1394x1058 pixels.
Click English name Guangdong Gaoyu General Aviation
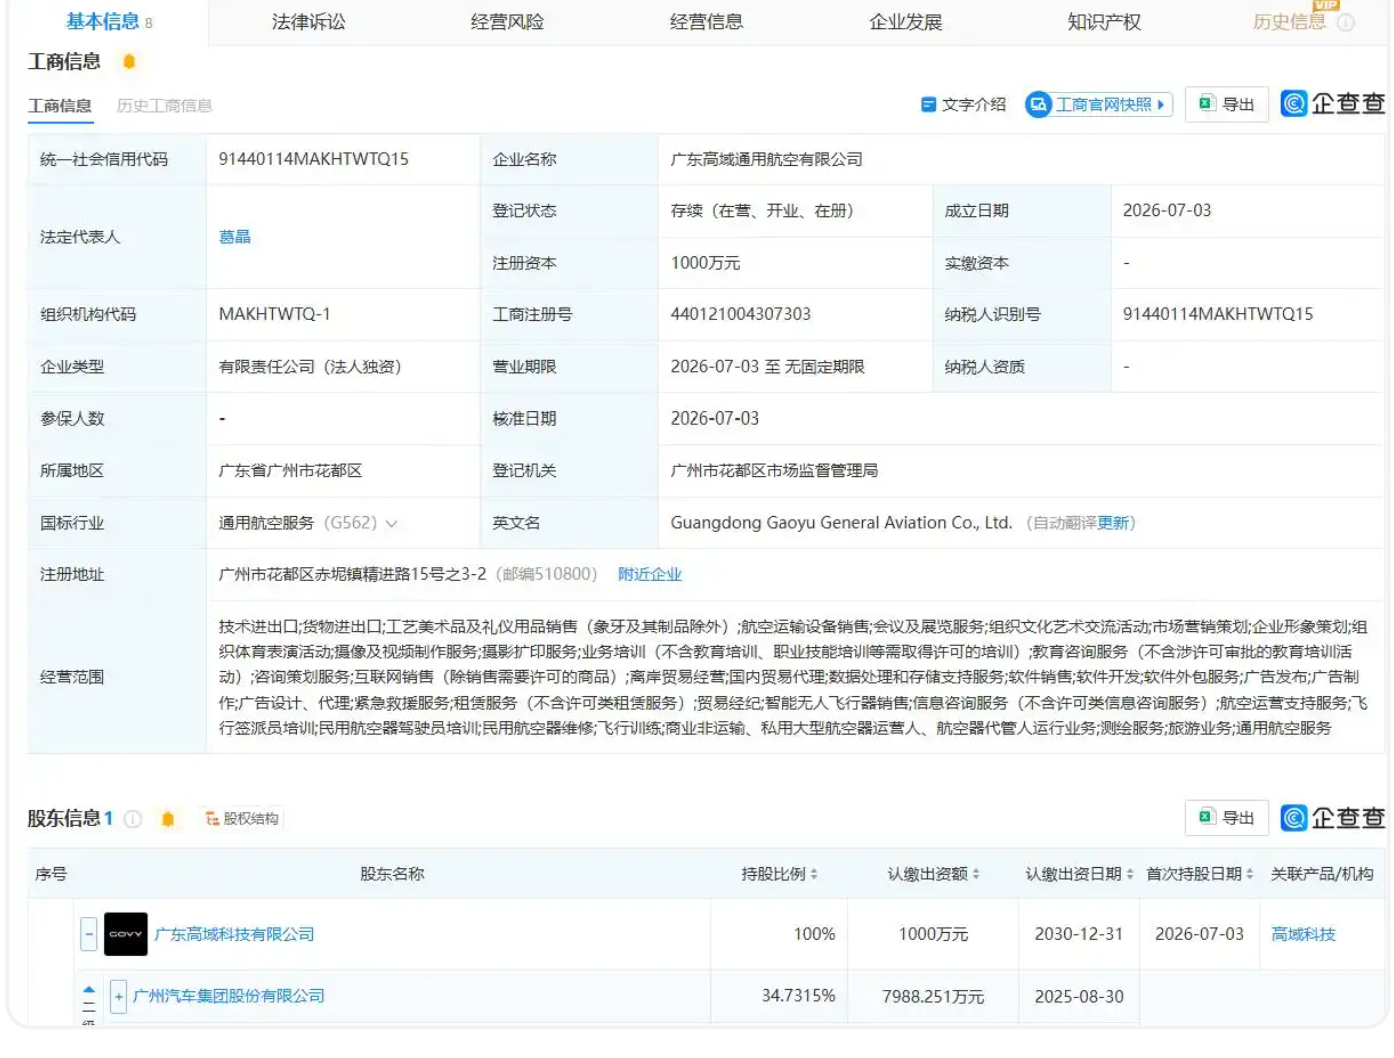click(x=842, y=523)
